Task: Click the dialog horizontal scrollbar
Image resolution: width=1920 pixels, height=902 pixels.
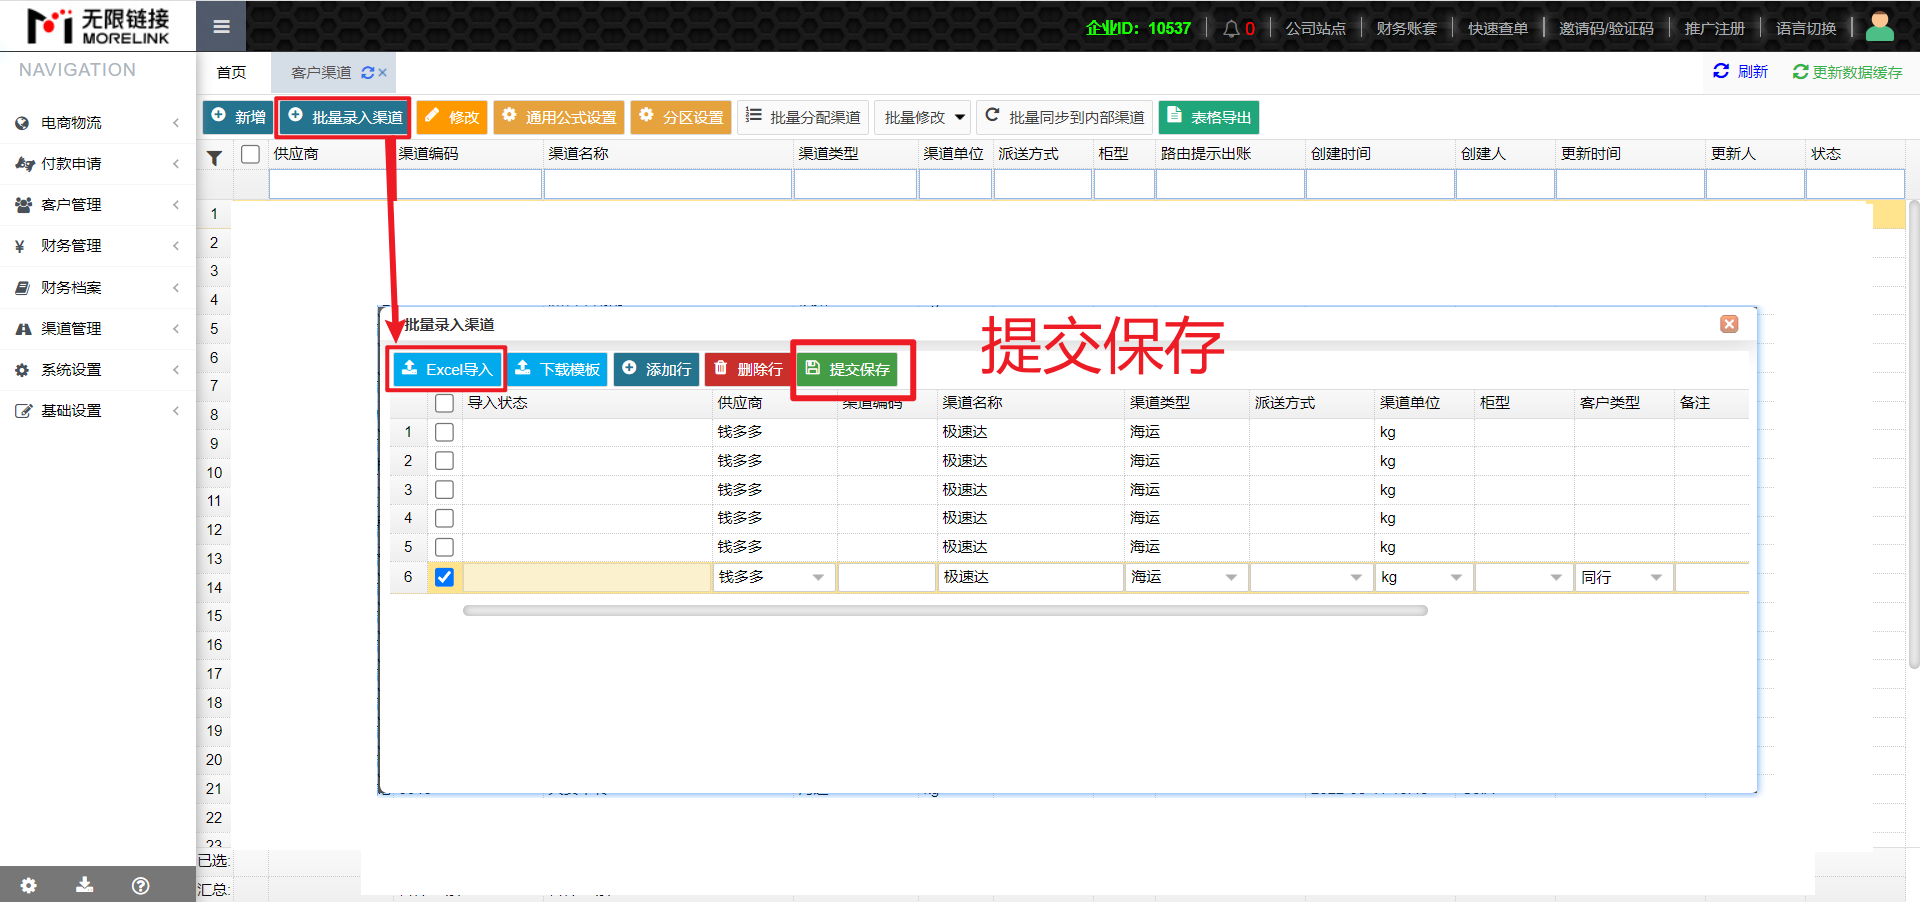Action: 944,610
